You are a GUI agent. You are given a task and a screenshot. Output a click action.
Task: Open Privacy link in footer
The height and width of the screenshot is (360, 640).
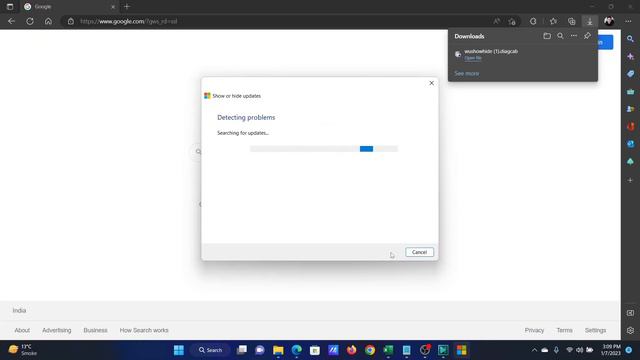(x=534, y=330)
